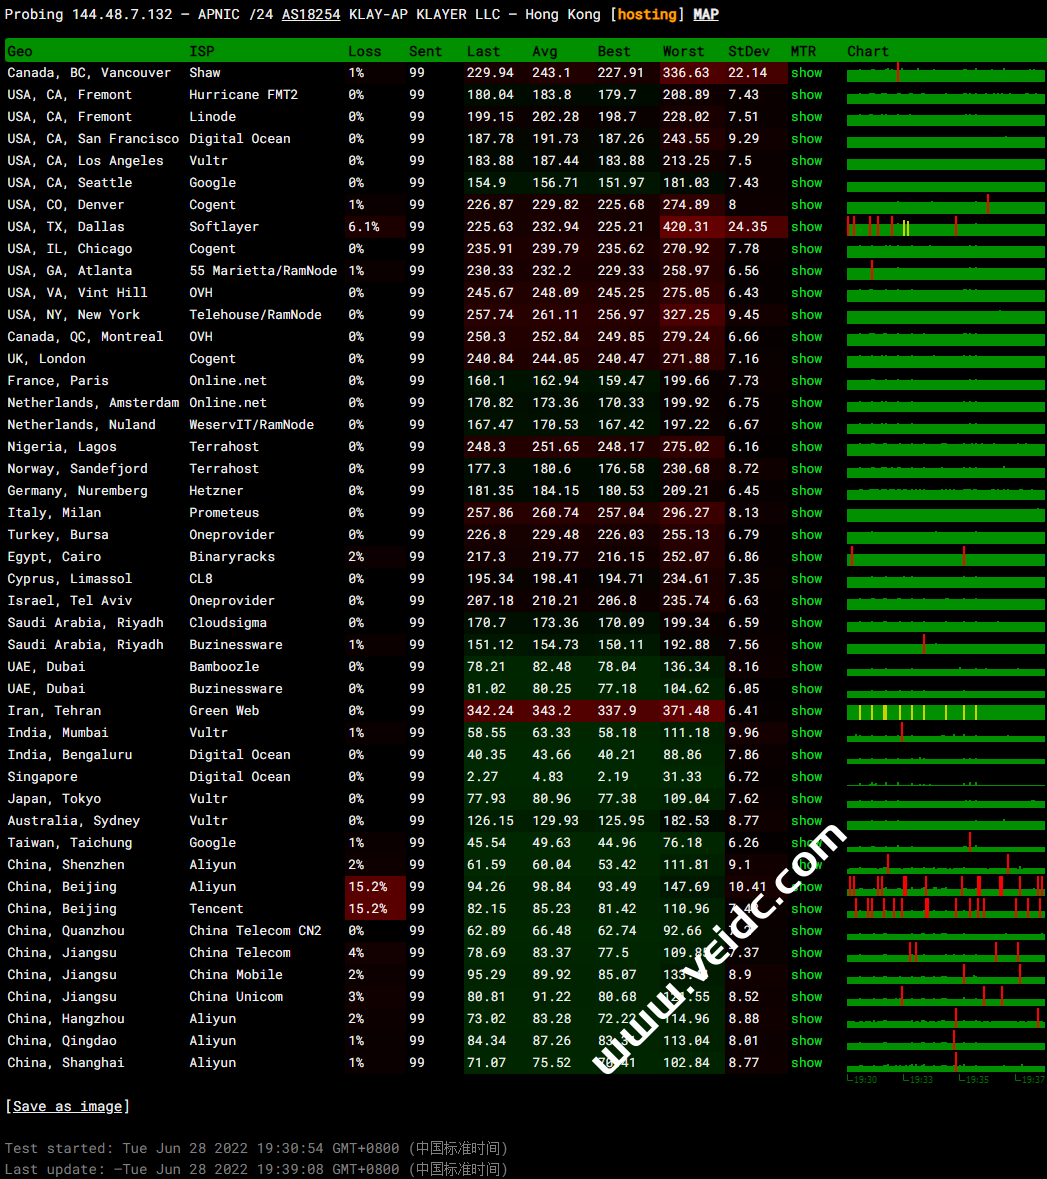1047x1179 pixels.
Task: Show MTR for Japan, Tokyo Vultr
Action: pos(806,799)
